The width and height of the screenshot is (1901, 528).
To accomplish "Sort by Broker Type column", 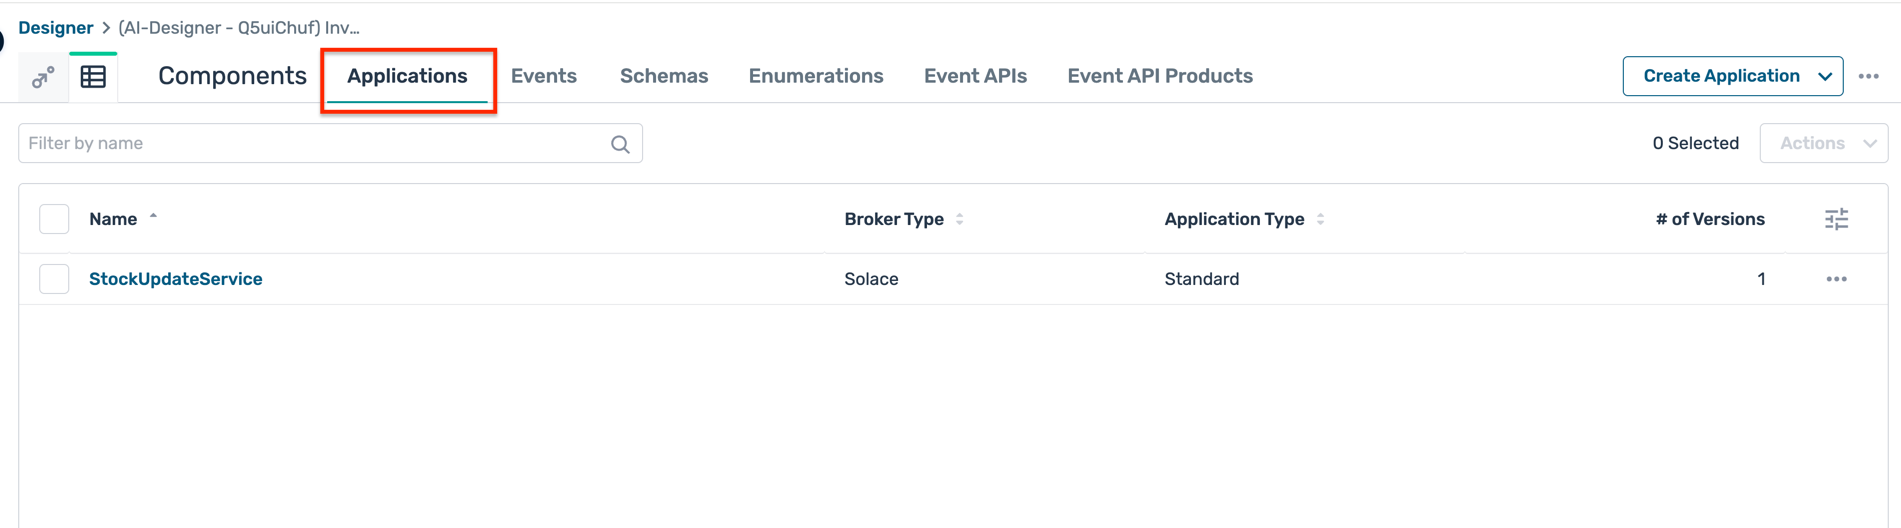I will (x=959, y=219).
